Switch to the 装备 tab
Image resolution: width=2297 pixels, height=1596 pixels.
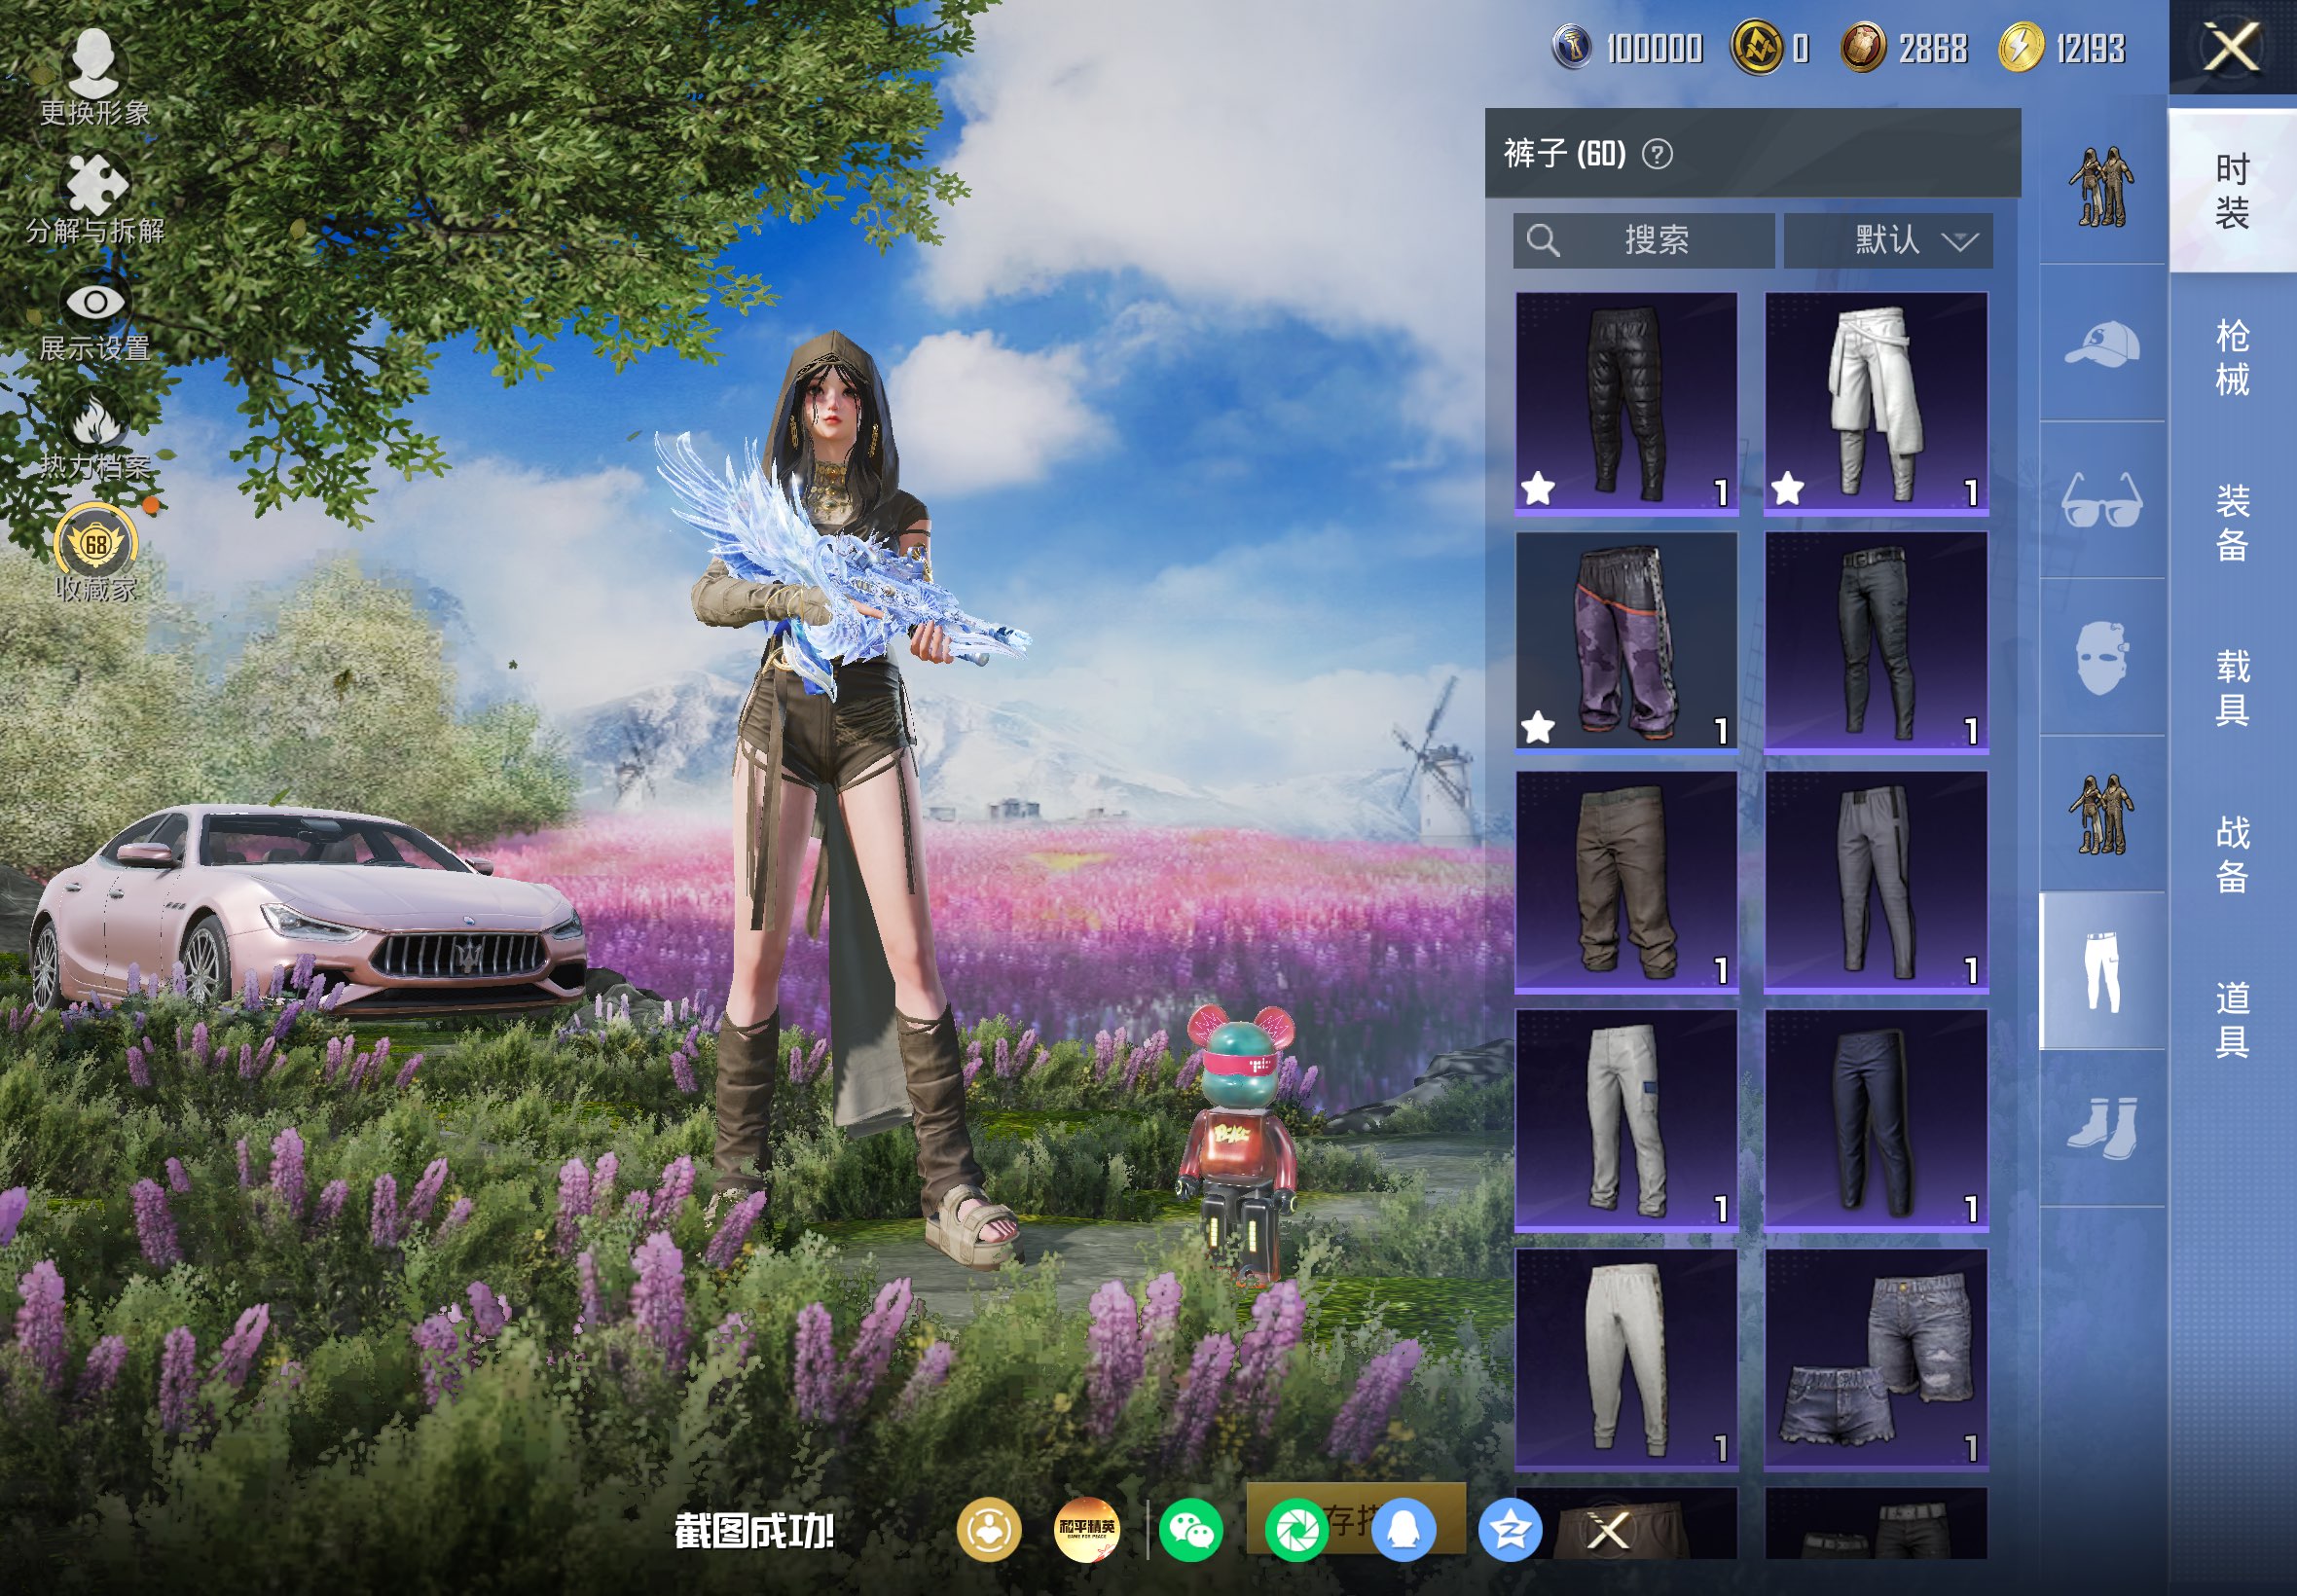point(2232,523)
